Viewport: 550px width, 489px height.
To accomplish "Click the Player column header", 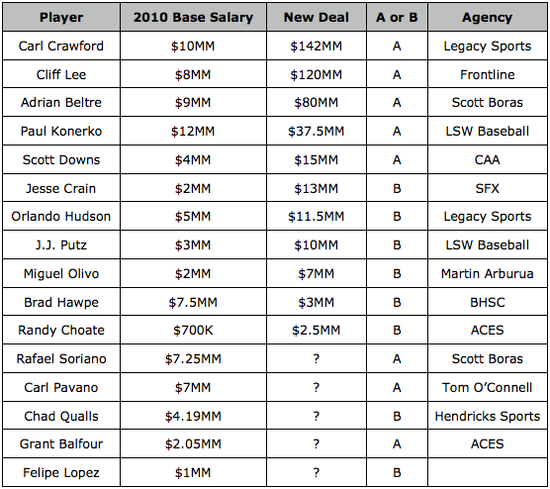I will tap(61, 17).
